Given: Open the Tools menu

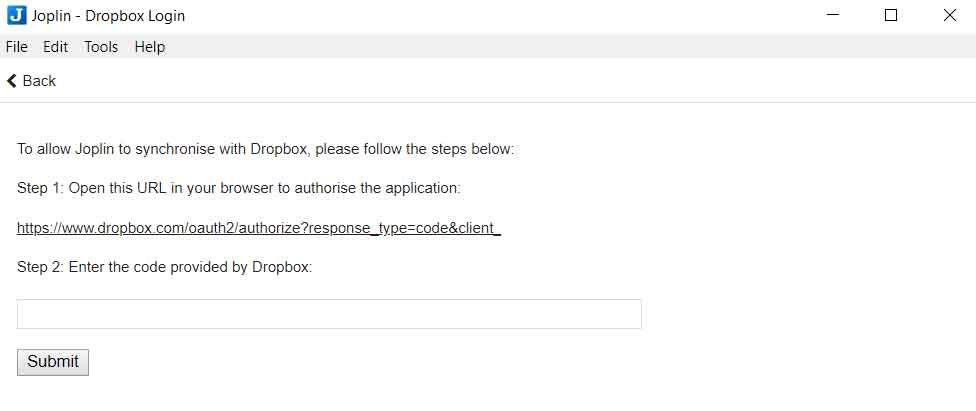Looking at the screenshot, I should (101, 47).
